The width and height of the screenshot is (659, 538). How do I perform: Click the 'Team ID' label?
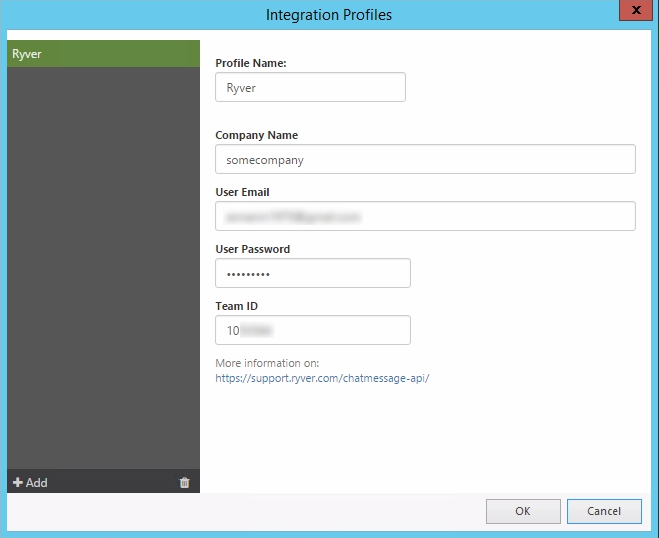237,306
